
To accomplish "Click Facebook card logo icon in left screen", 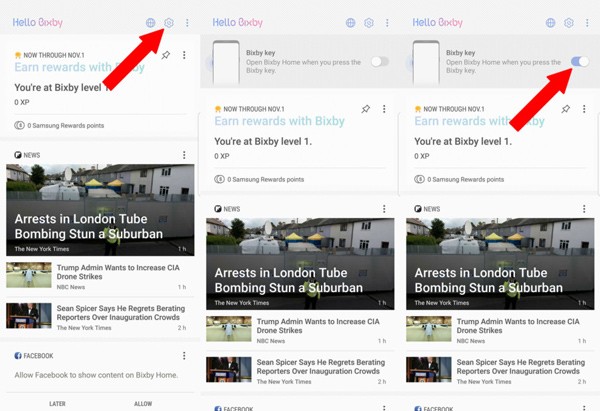I will 18,356.
